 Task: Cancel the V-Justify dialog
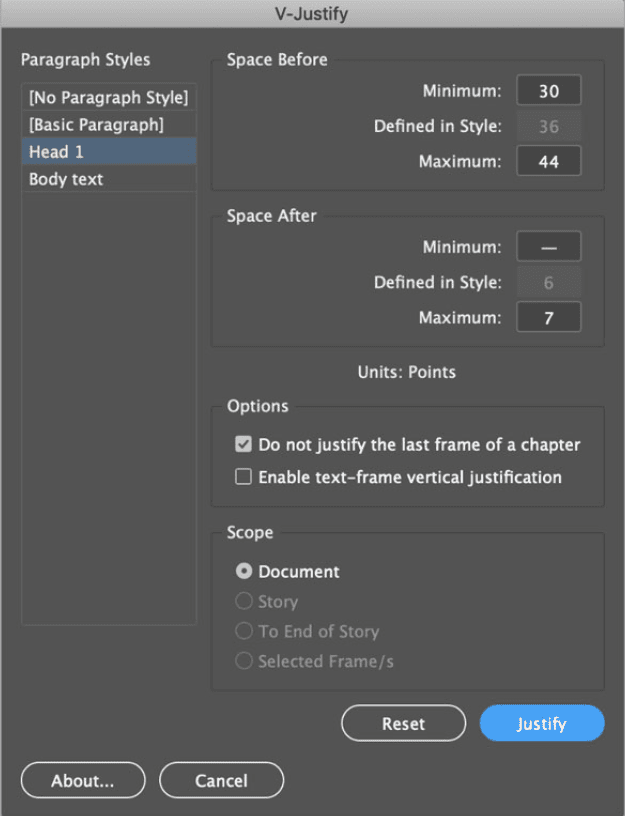(221, 780)
